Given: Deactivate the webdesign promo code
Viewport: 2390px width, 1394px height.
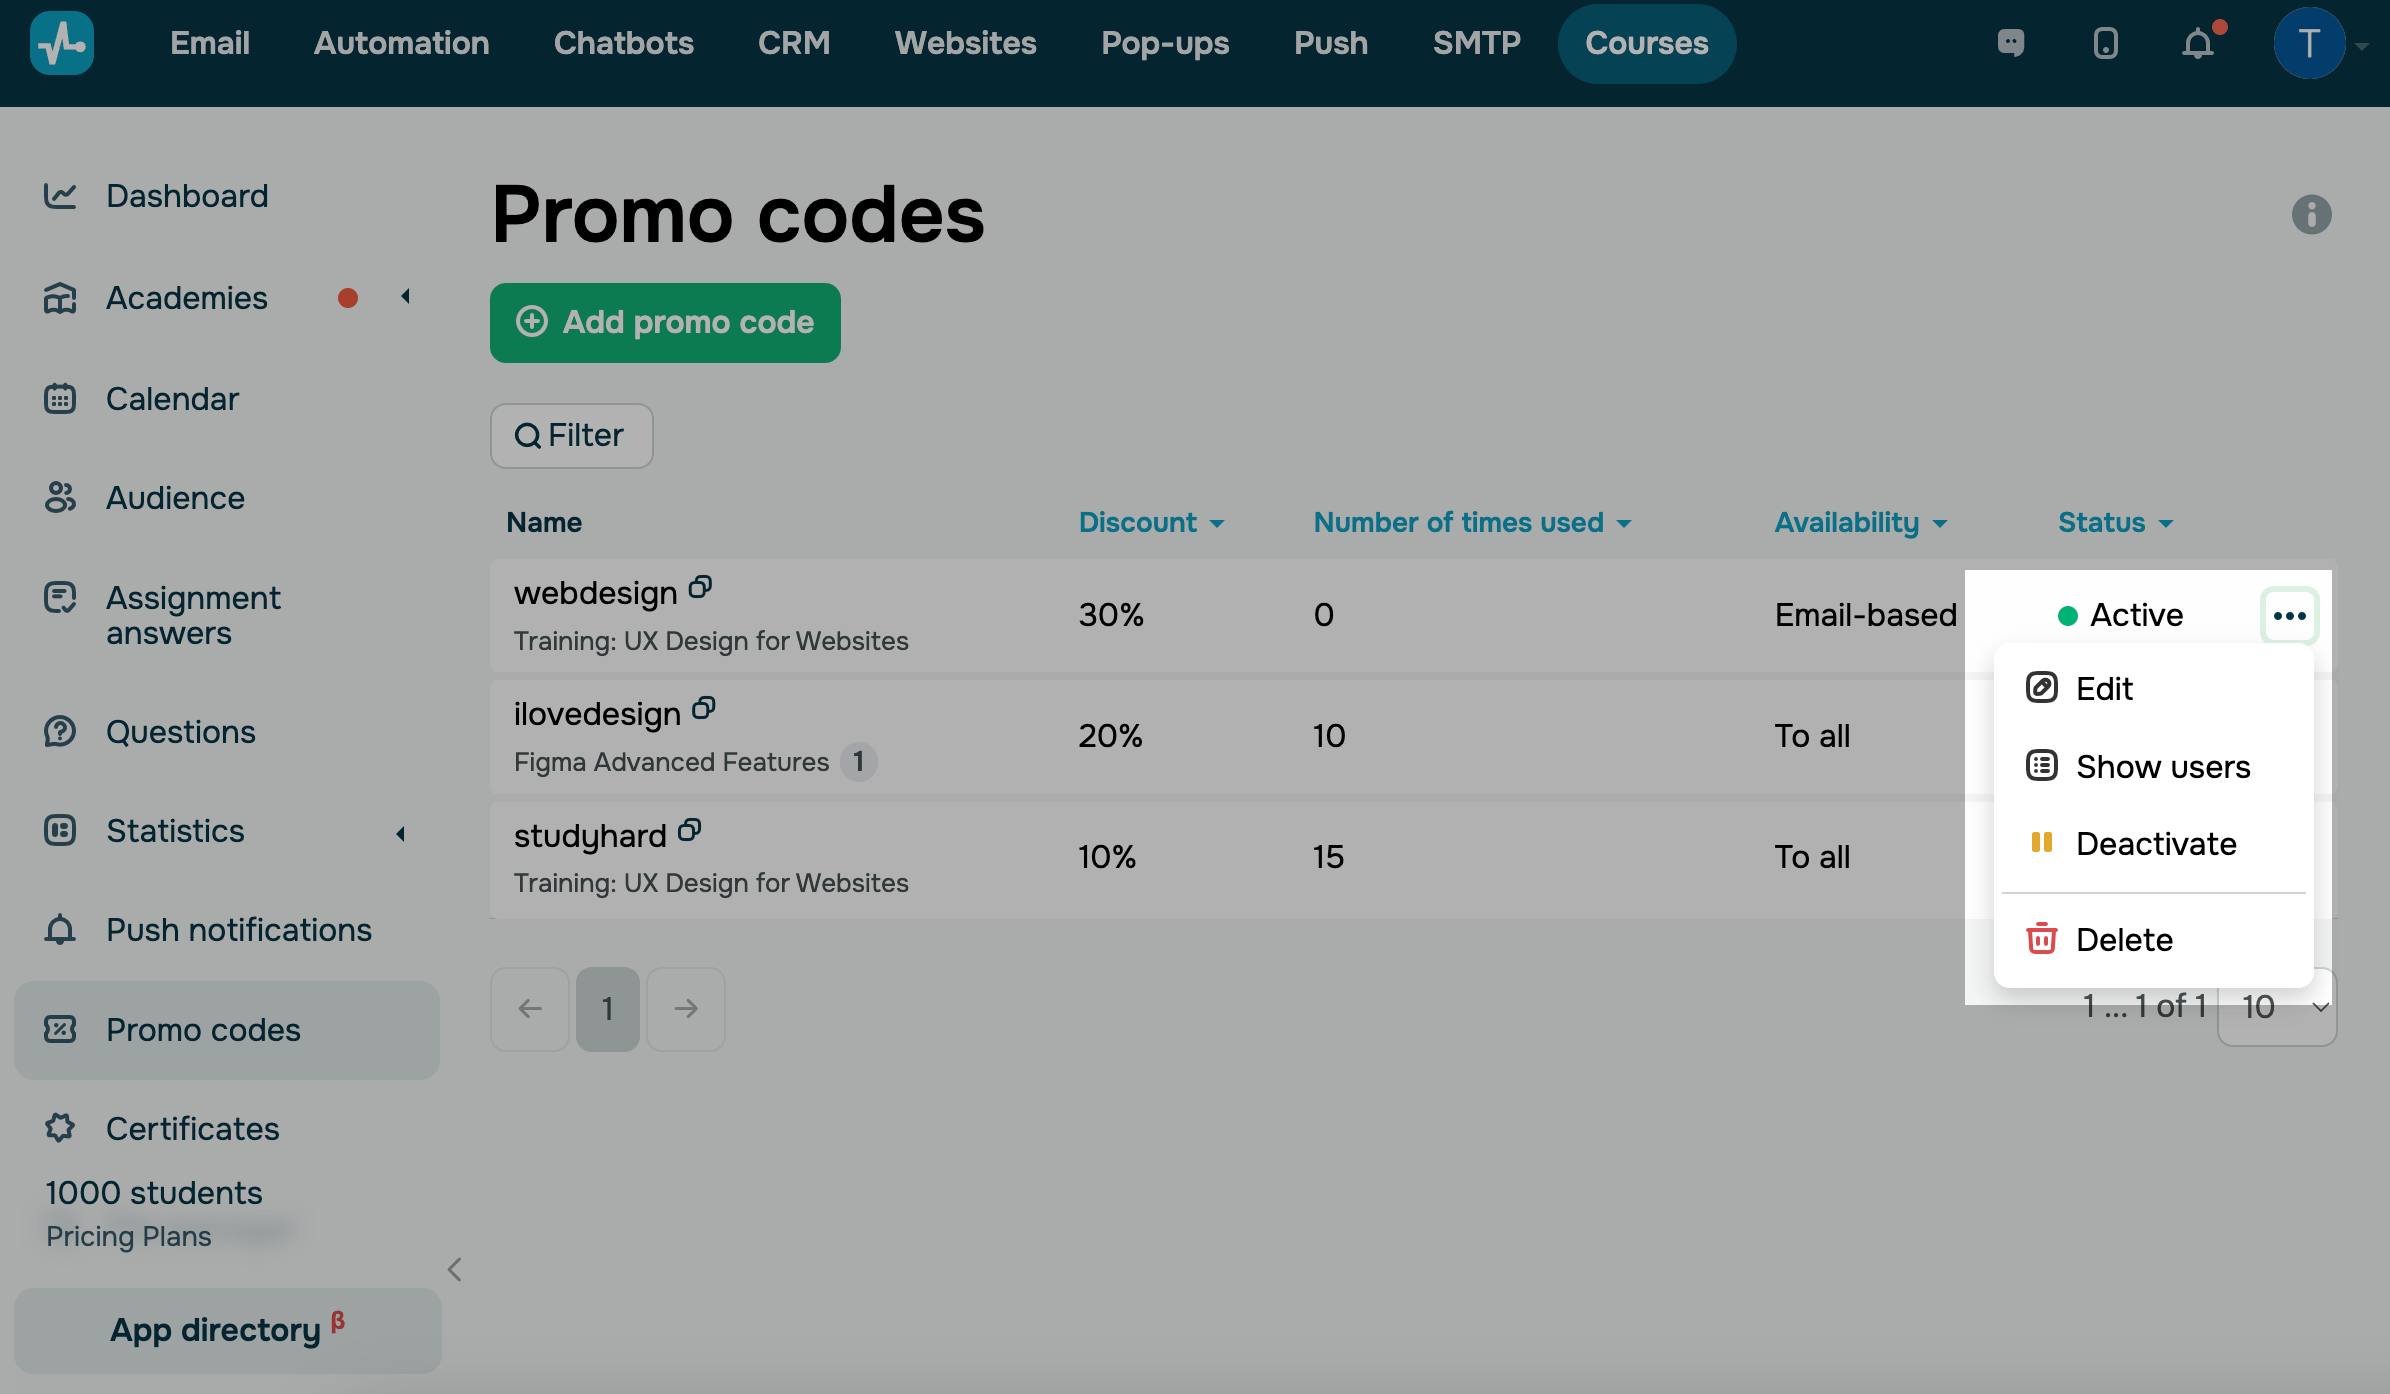Looking at the screenshot, I should coord(2155,844).
